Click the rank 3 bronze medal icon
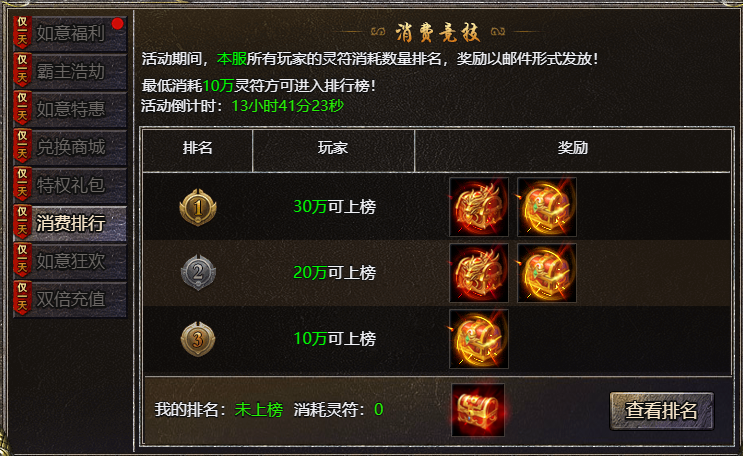The image size is (743, 456). click(198, 339)
